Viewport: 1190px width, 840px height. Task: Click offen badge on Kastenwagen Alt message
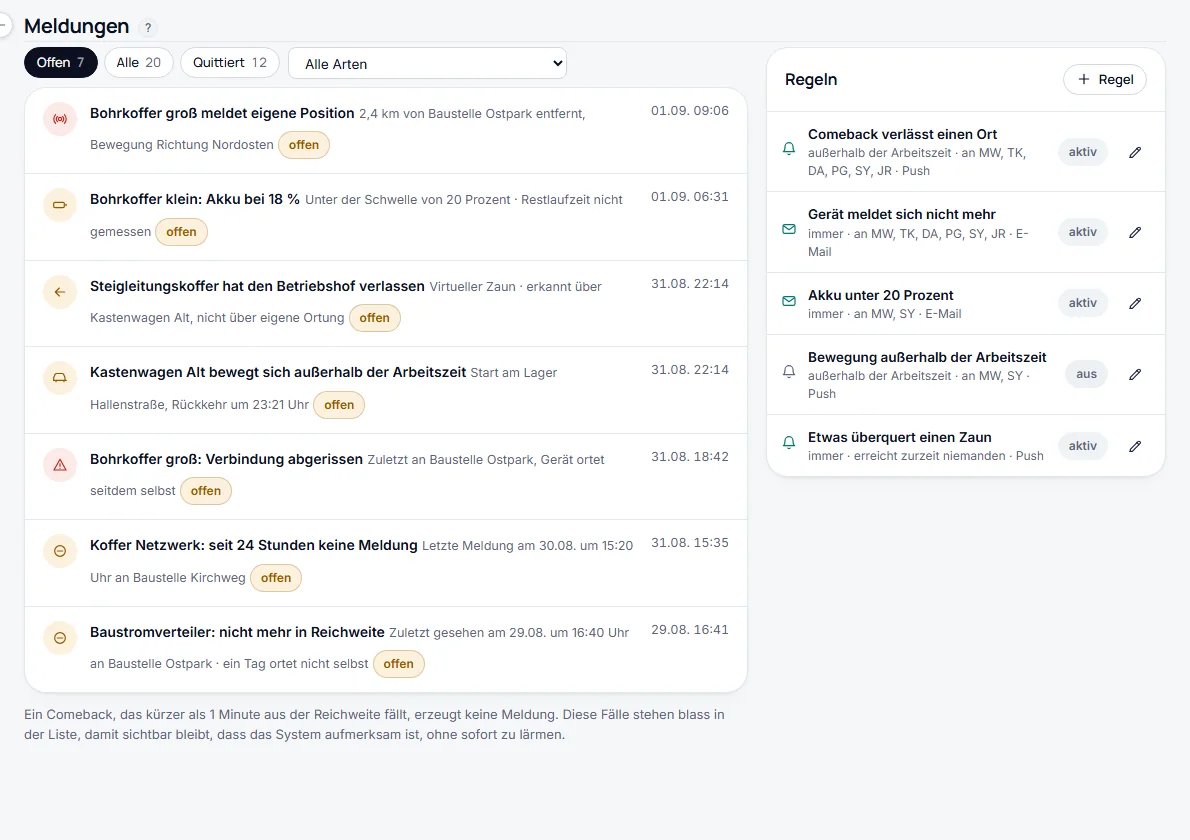point(339,405)
